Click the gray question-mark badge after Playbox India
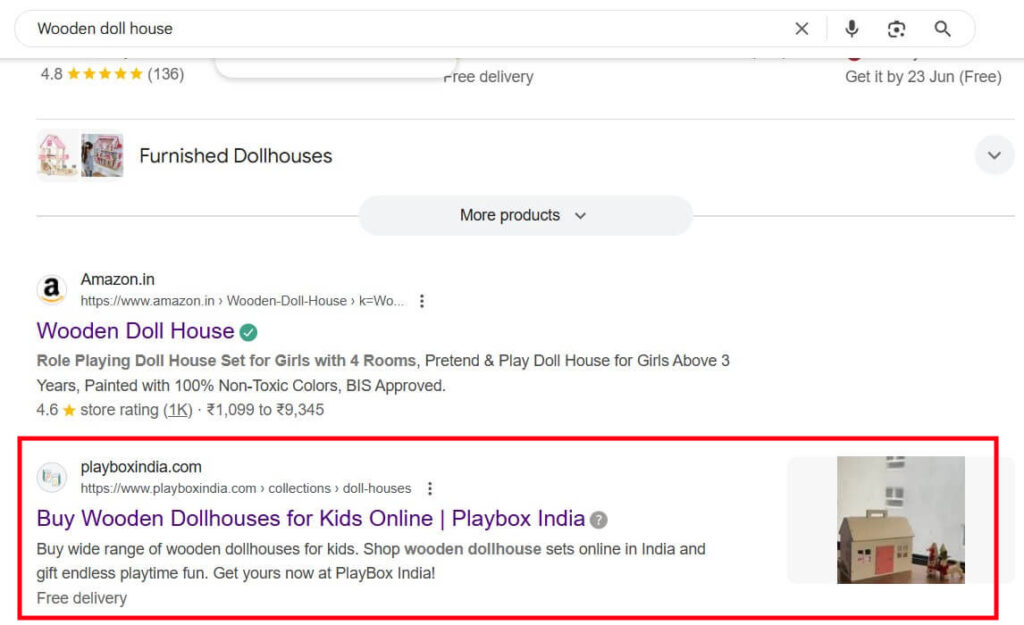 pyautogui.click(x=598, y=520)
